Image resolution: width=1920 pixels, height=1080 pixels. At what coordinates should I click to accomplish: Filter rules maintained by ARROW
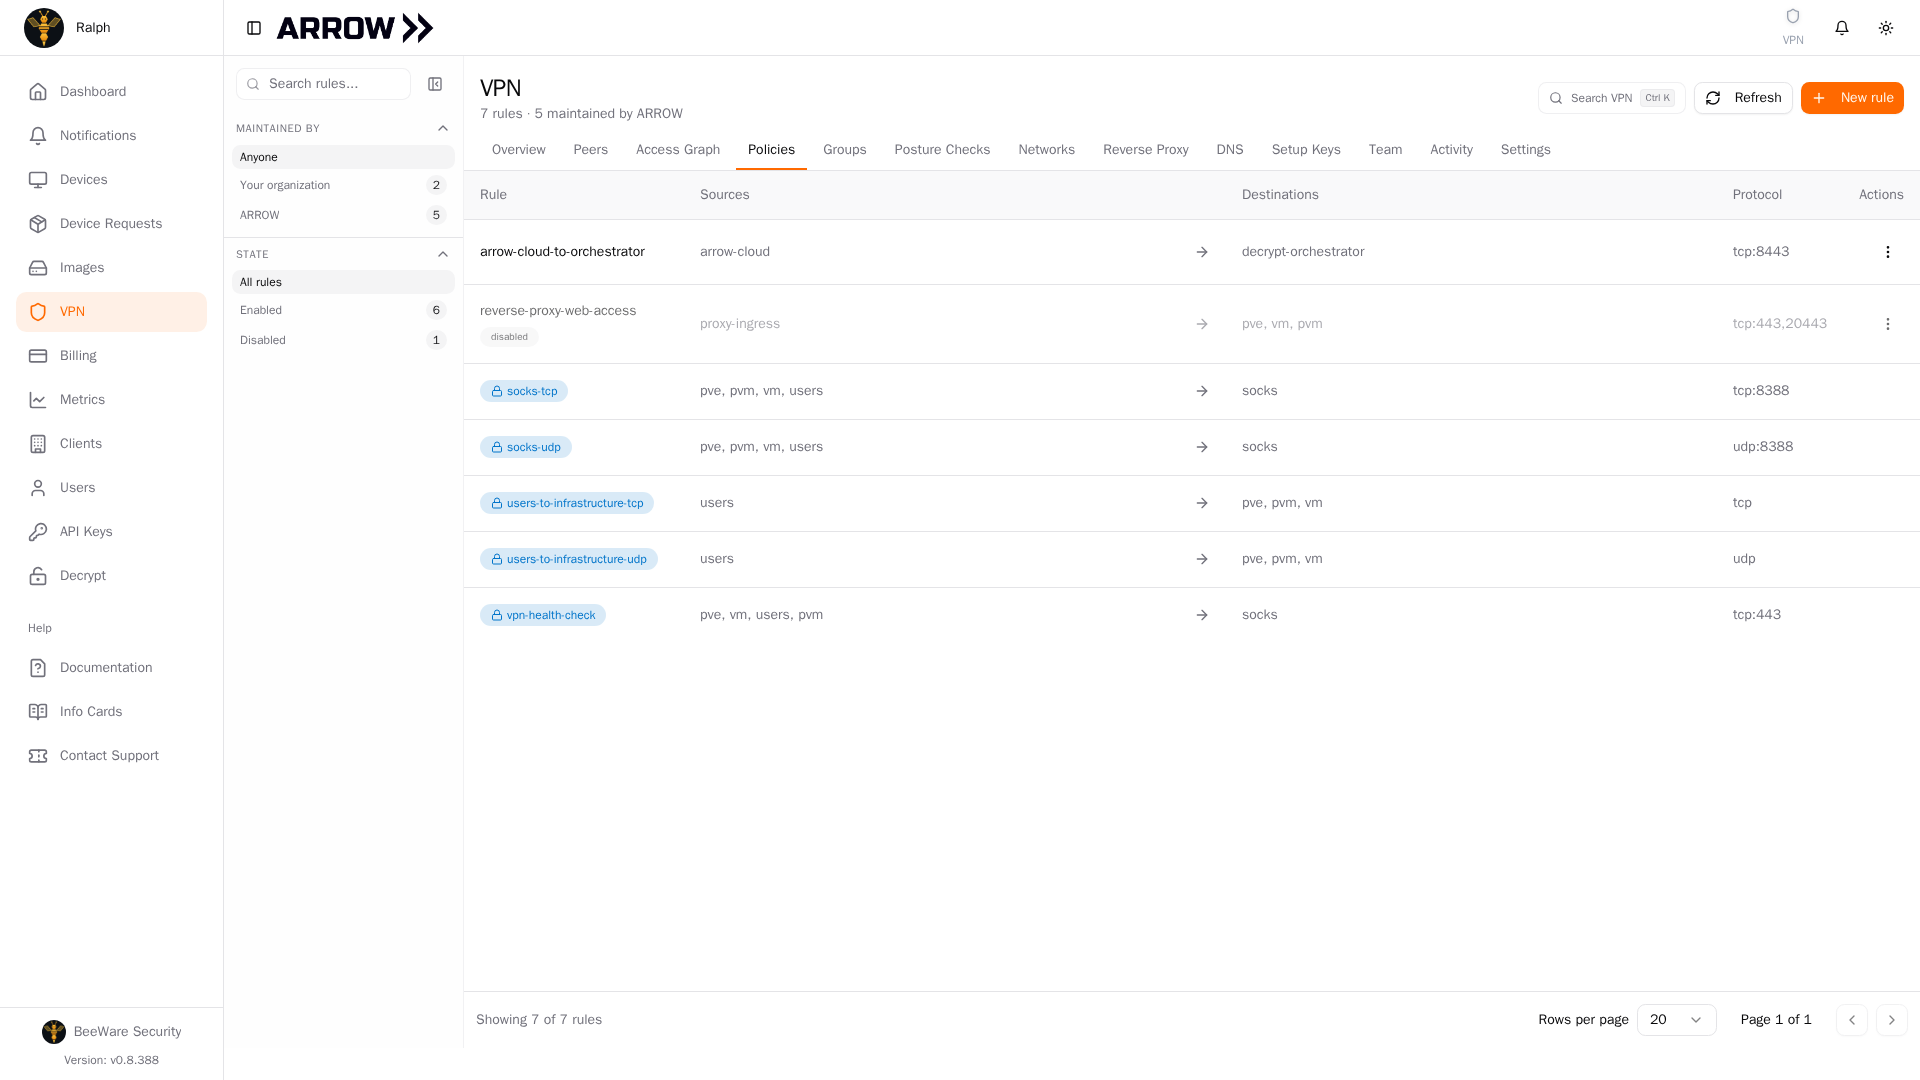pyautogui.click(x=343, y=215)
